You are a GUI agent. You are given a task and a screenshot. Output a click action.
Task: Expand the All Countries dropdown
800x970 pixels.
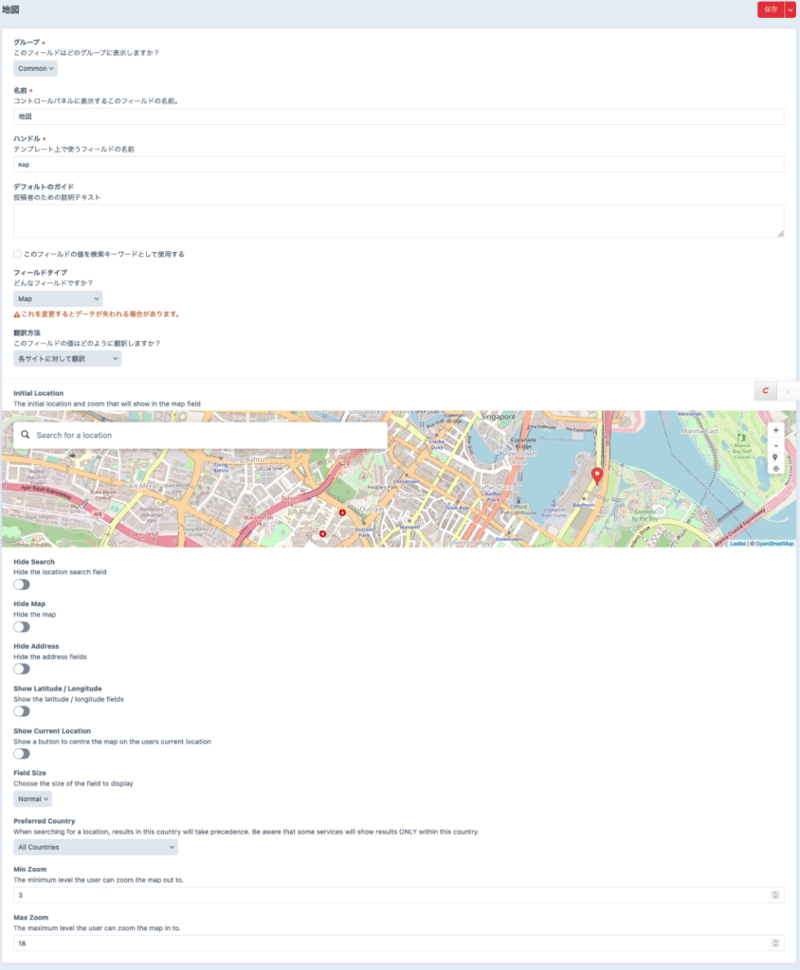(96, 847)
